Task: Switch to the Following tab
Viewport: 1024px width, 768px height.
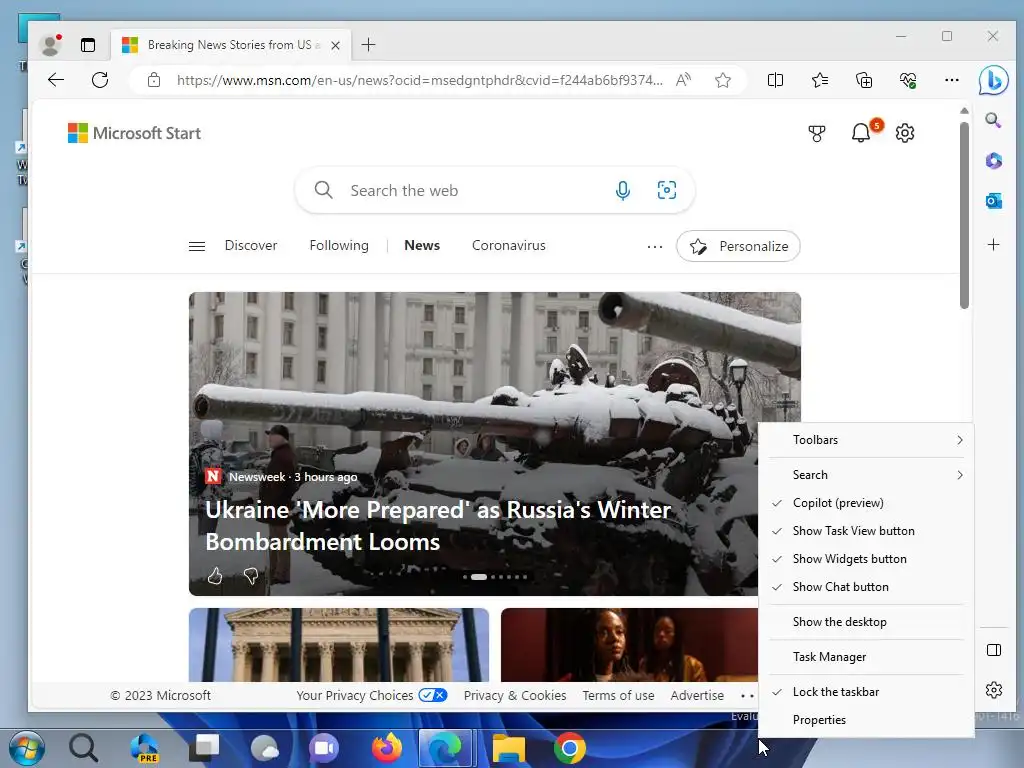Action: tap(339, 246)
